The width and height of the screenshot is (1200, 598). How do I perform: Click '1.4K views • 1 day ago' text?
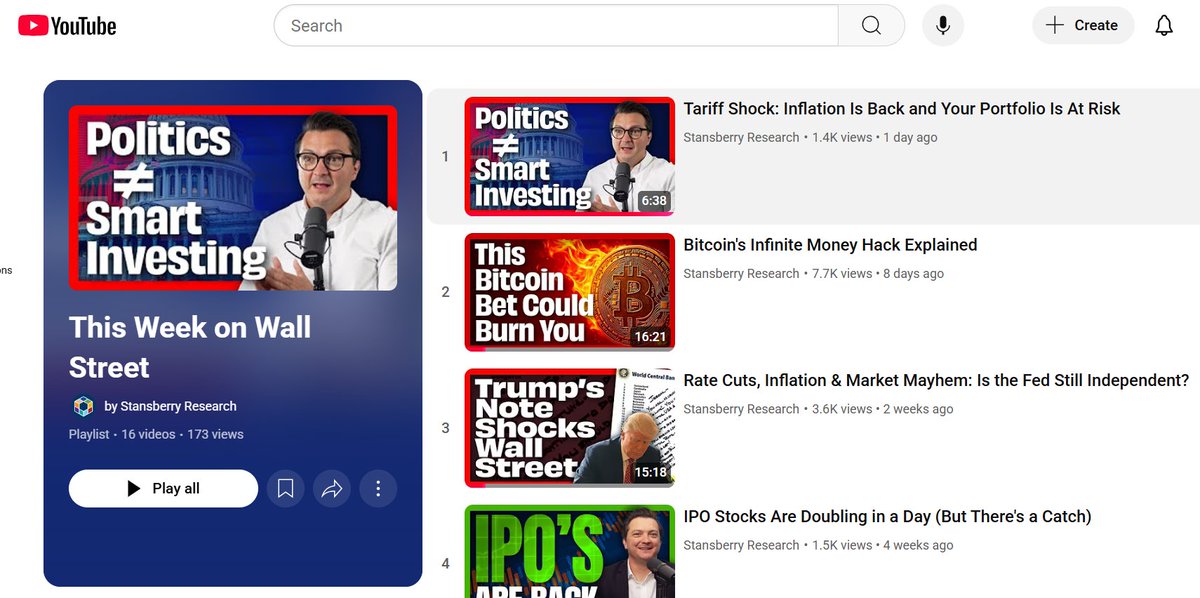tap(875, 138)
